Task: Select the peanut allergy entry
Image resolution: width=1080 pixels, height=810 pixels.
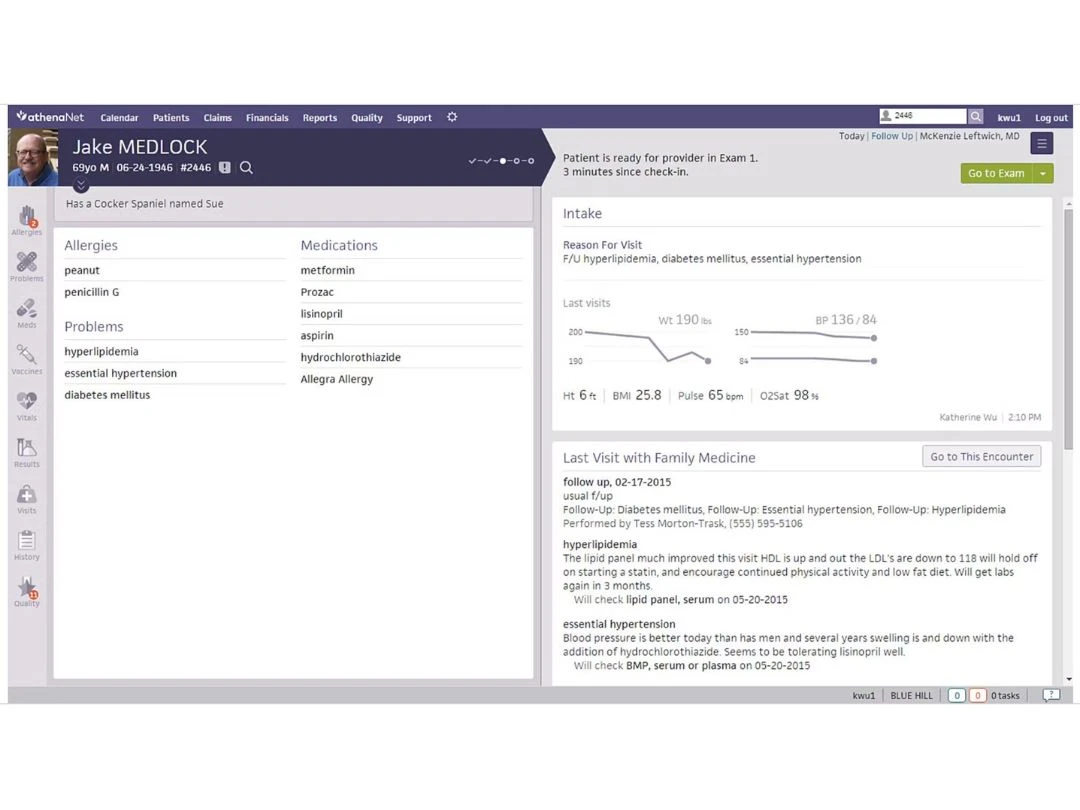Action: point(82,270)
